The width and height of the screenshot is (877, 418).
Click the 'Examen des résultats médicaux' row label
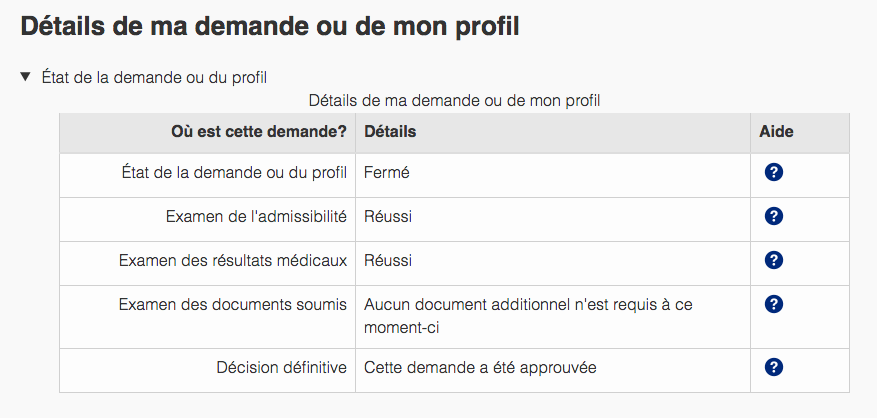click(232, 260)
